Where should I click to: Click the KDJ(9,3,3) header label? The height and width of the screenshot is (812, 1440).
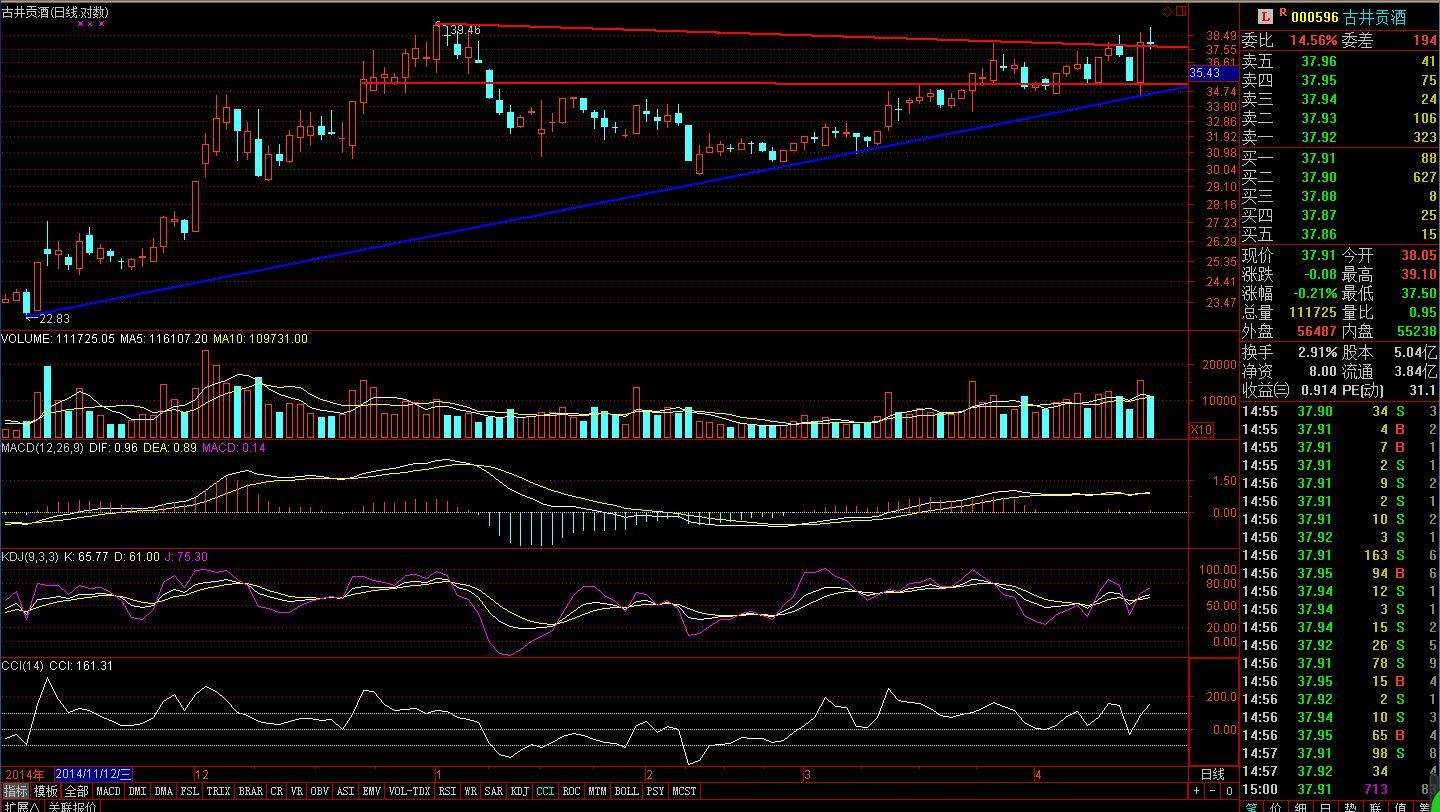click(30, 557)
